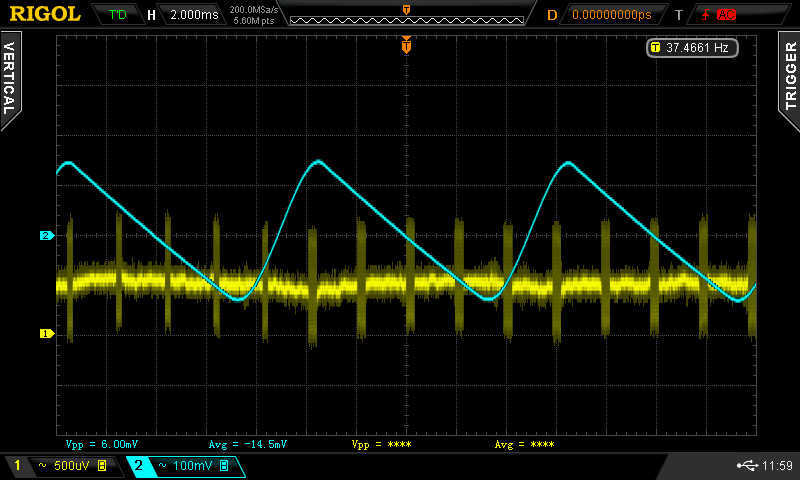Click the cyan Vpp = 6.00mV measurement
This screenshot has width=800, height=480.
click(x=102, y=444)
